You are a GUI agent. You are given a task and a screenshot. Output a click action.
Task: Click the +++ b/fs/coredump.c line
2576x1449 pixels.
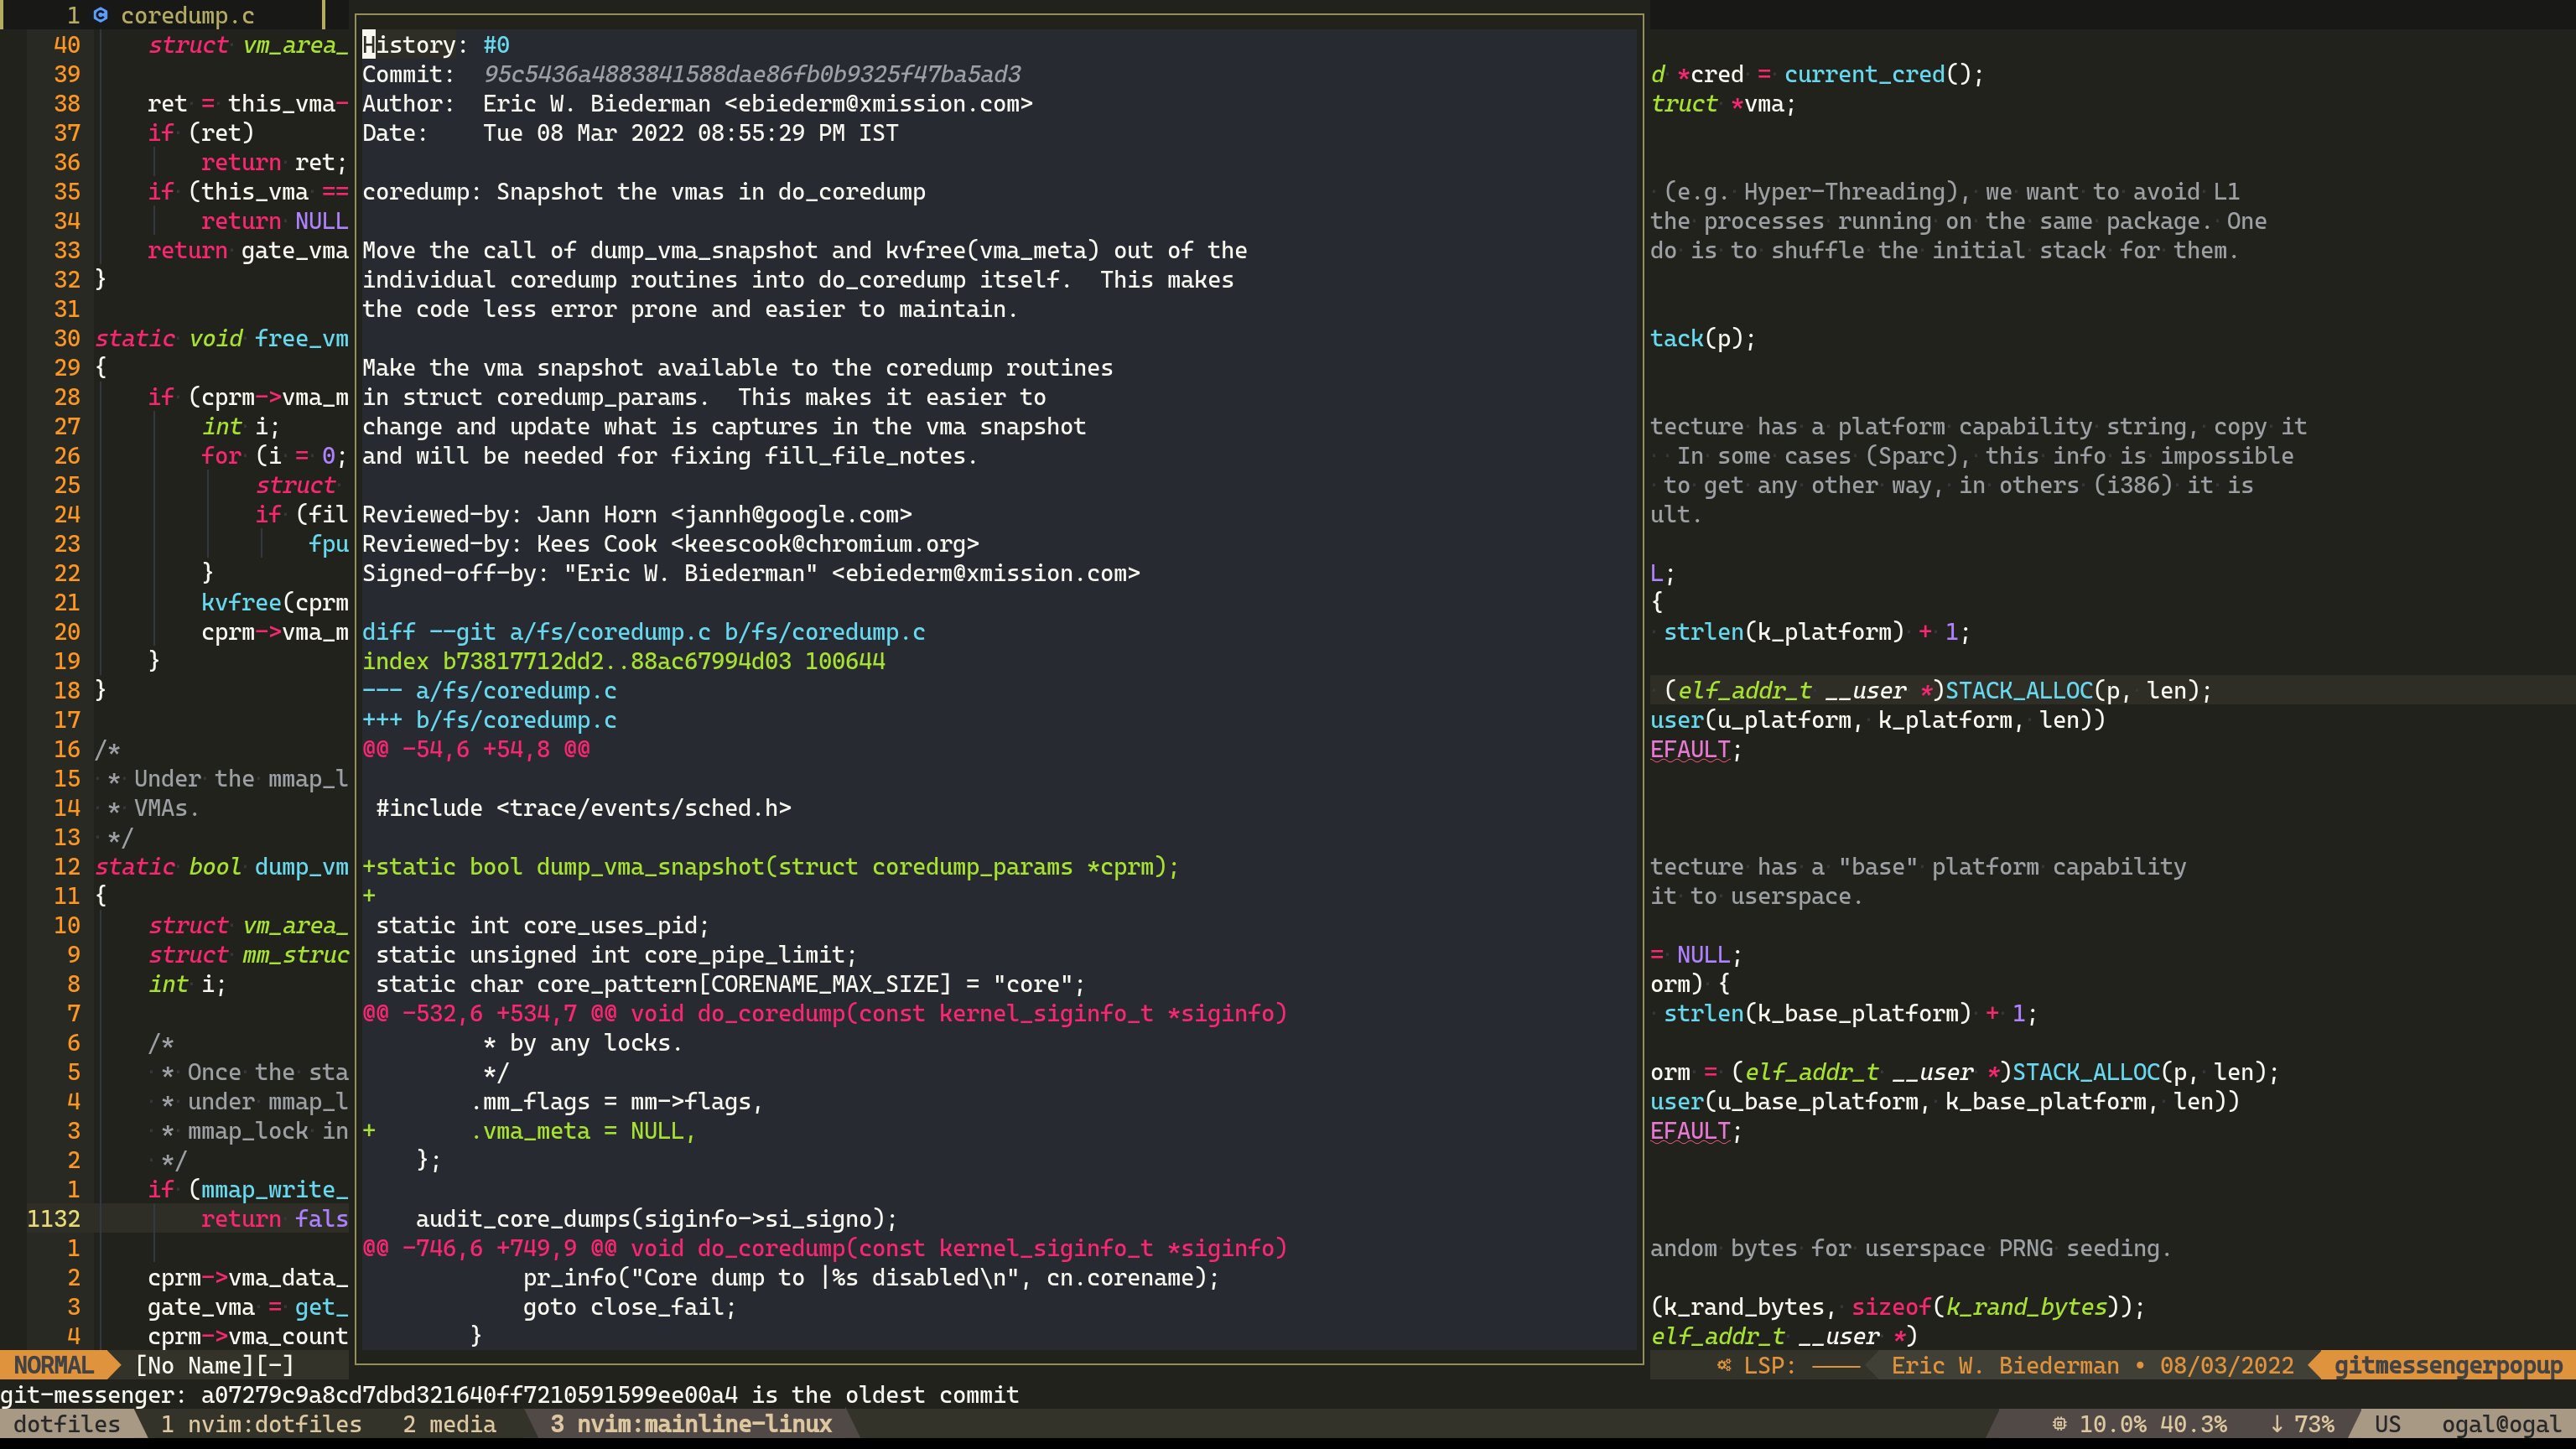click(489, 719)
